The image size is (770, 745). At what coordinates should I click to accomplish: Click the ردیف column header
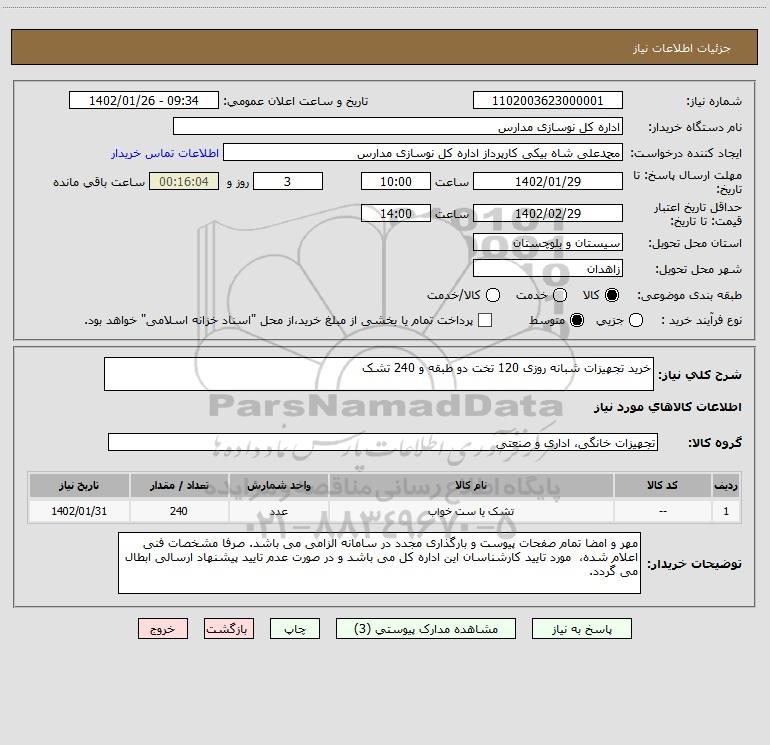[x=726, y=486]
